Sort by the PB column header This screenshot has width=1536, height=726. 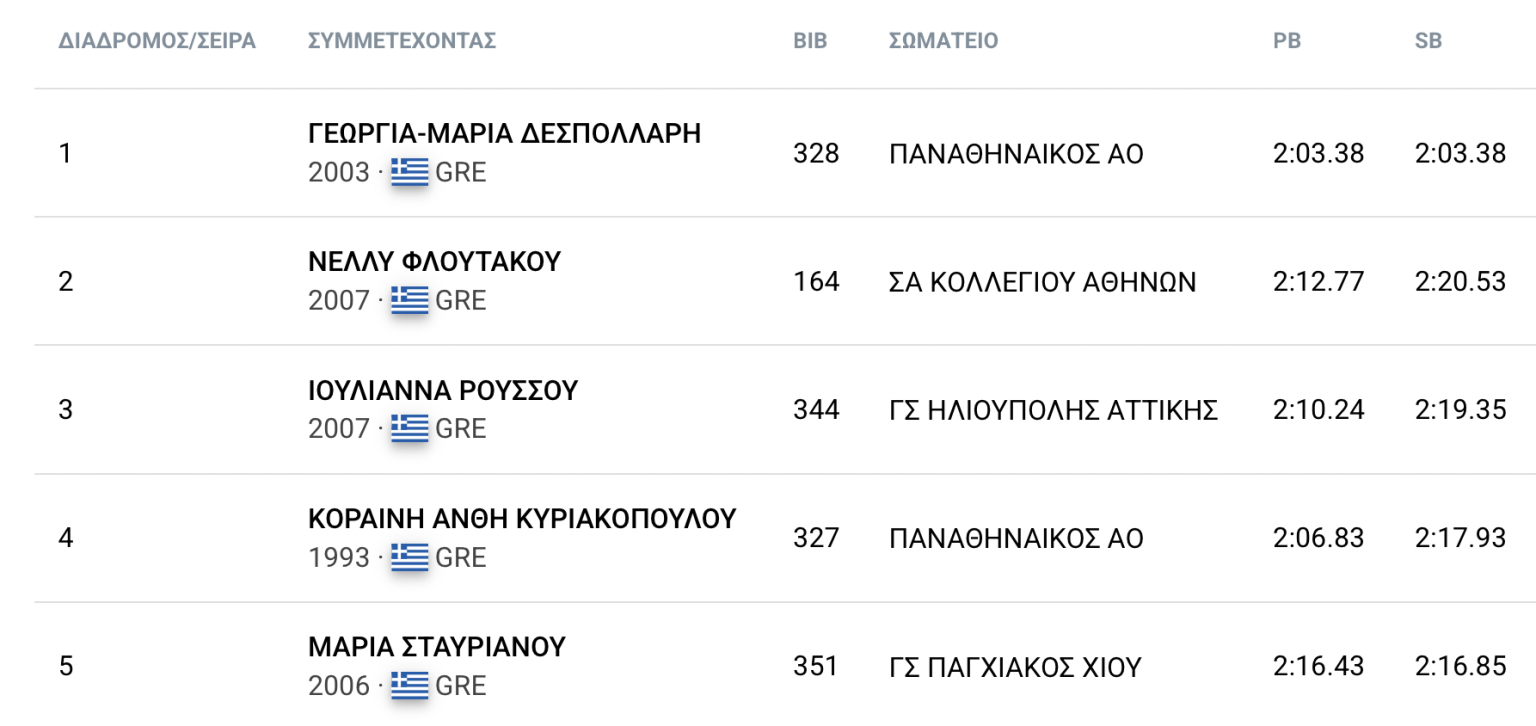click(x=1287, y=41)
